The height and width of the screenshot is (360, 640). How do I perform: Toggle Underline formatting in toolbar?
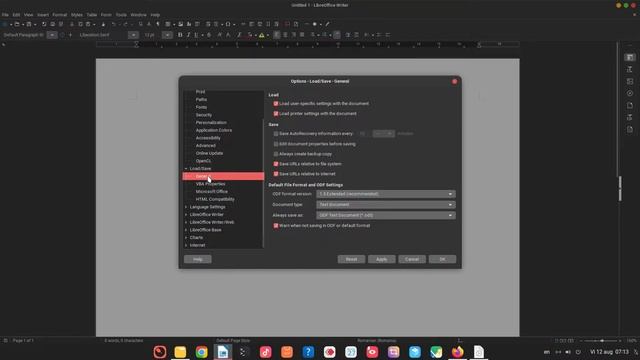click(196, 35)
